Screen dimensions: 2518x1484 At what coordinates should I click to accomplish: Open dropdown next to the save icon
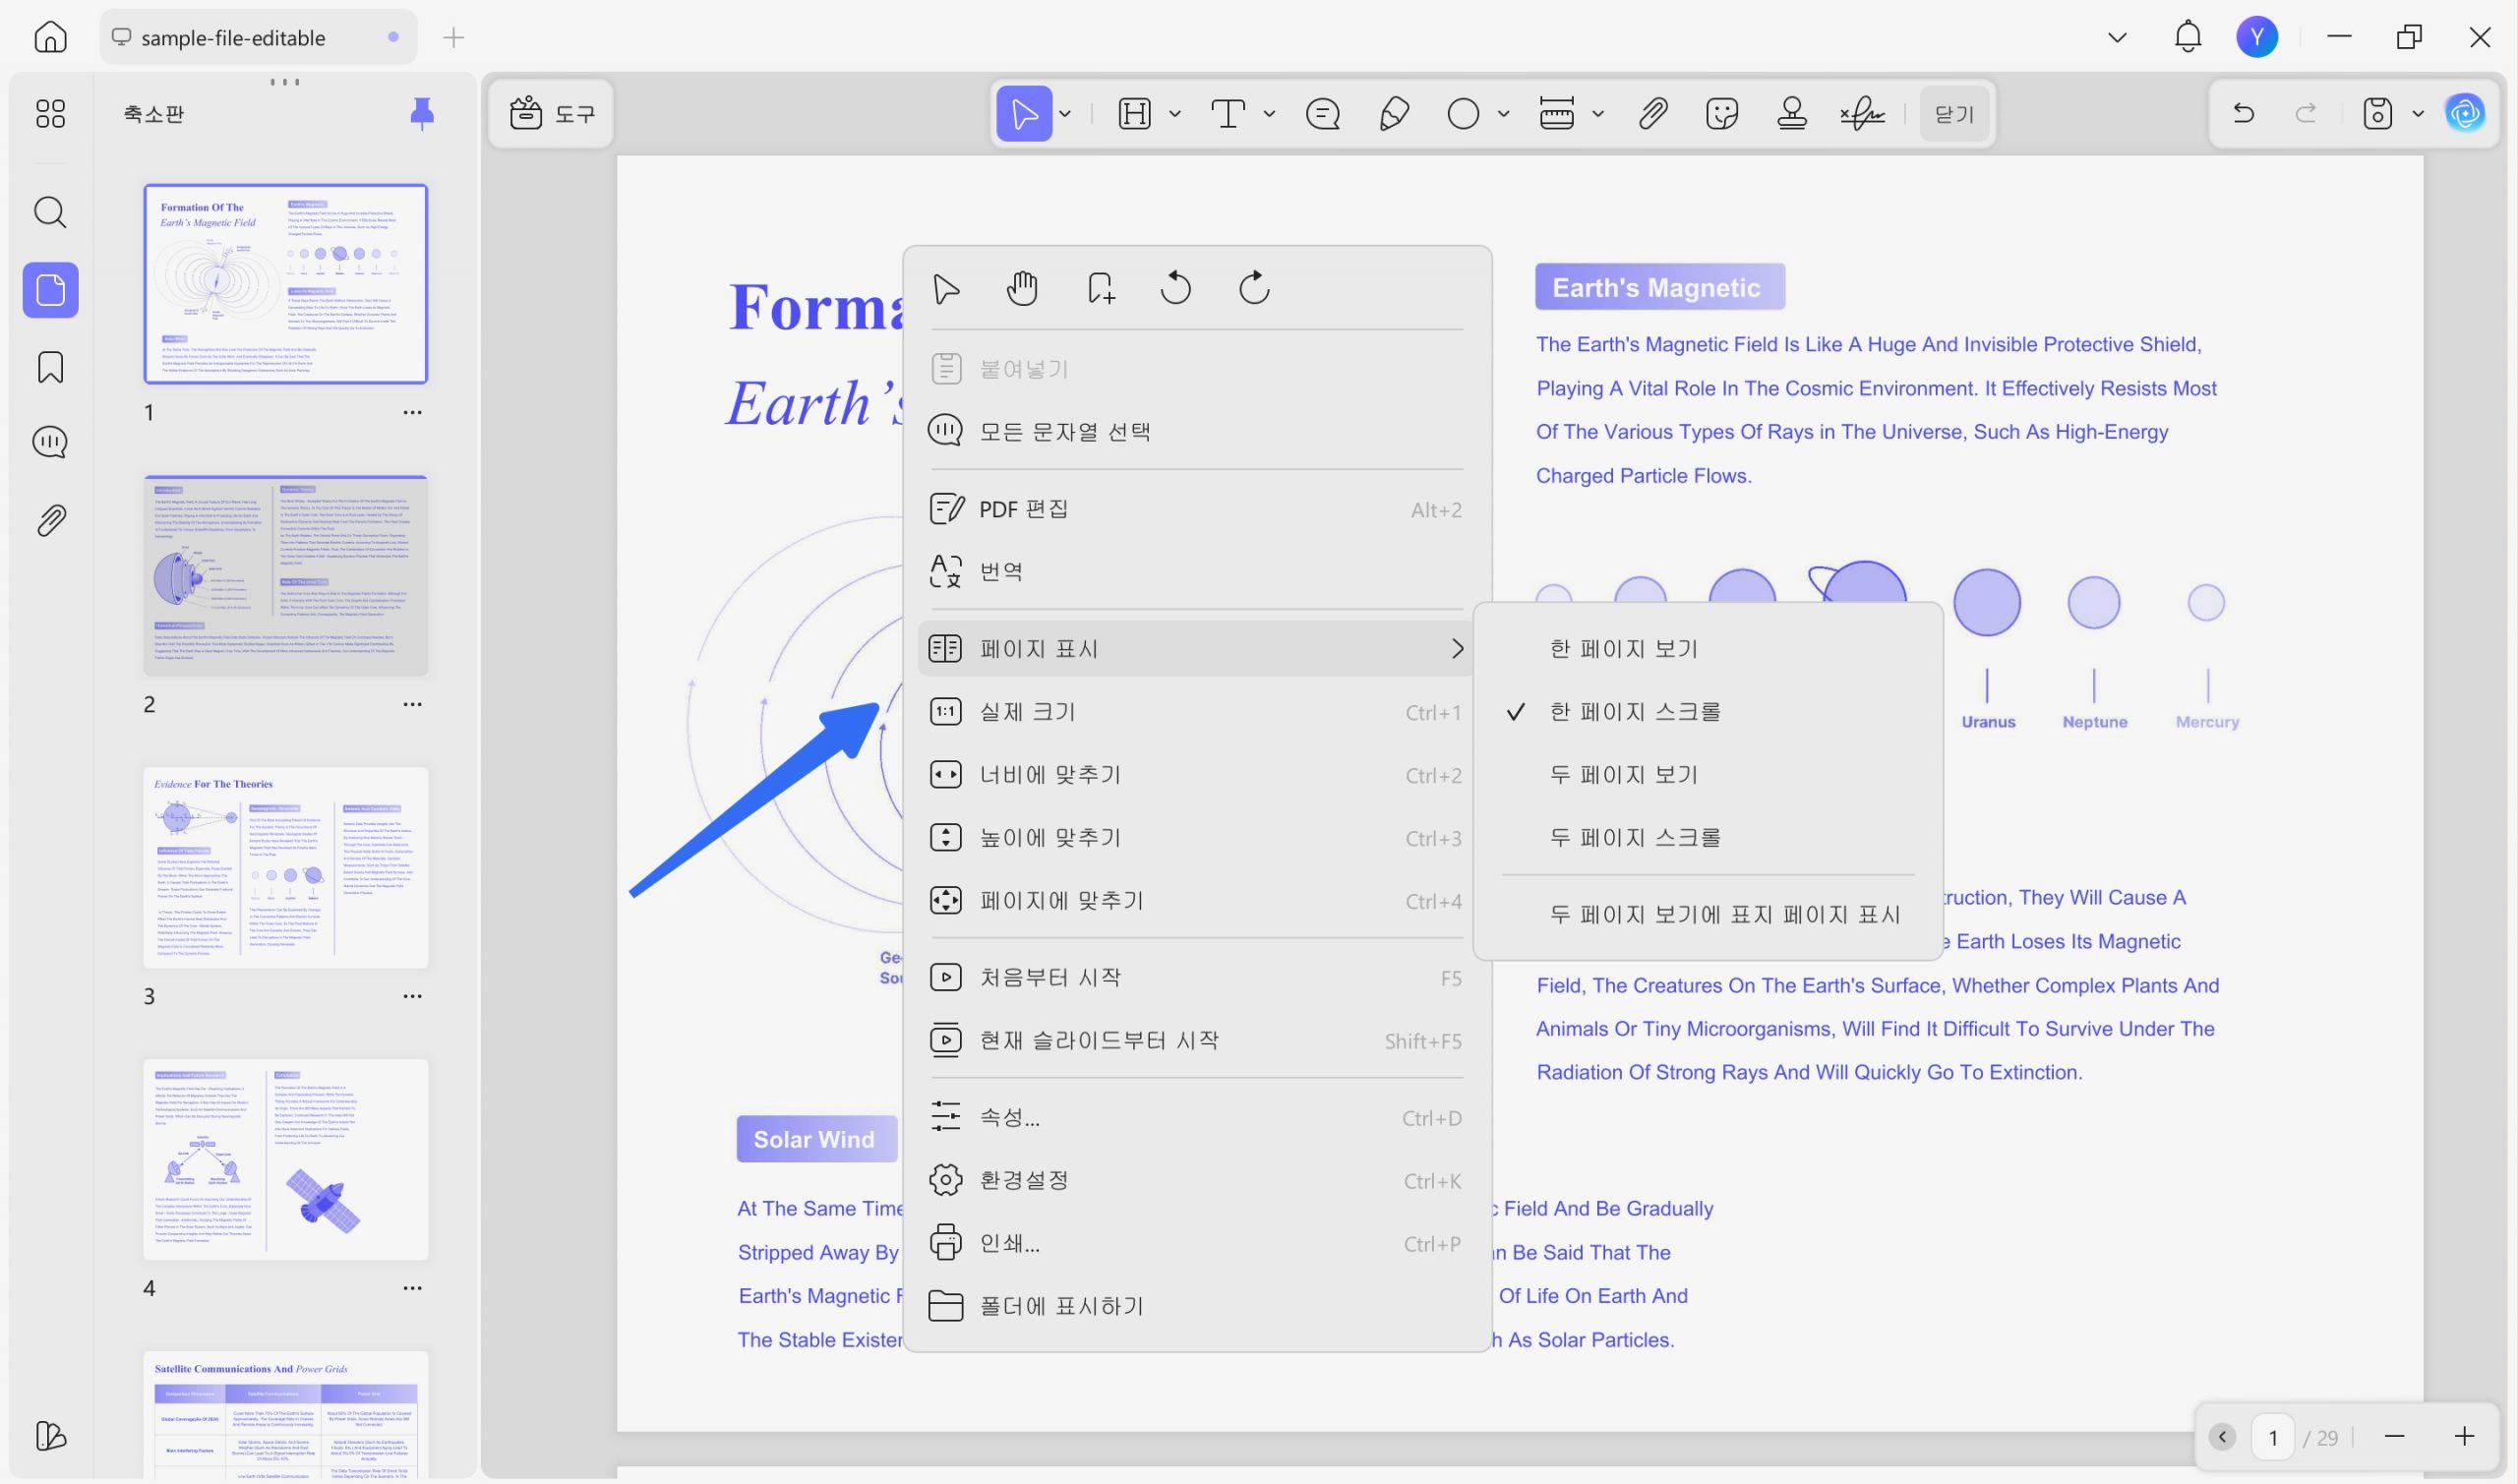pyautogui.click(x=2418, y=114)
